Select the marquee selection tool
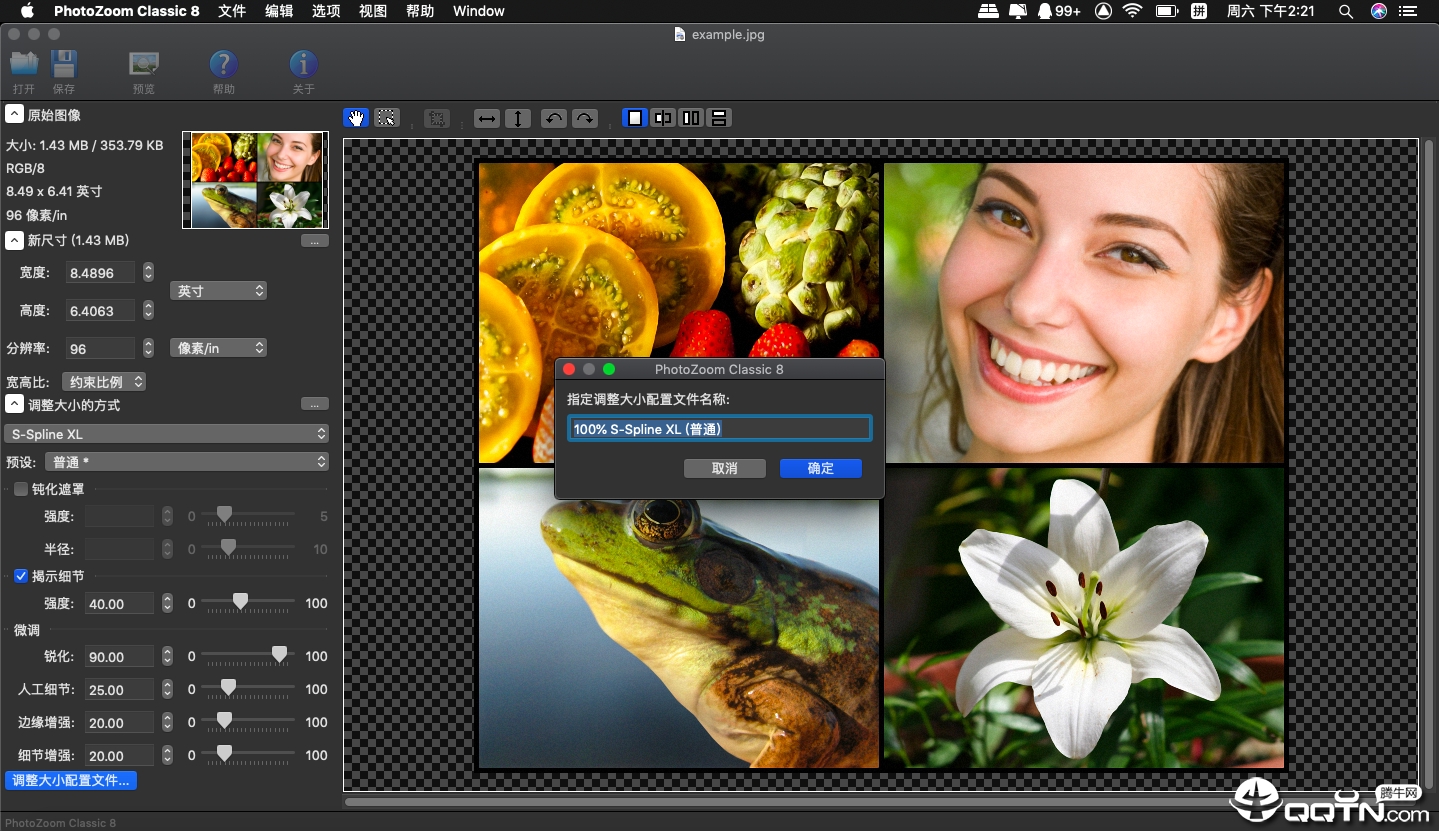 (387, 118)
